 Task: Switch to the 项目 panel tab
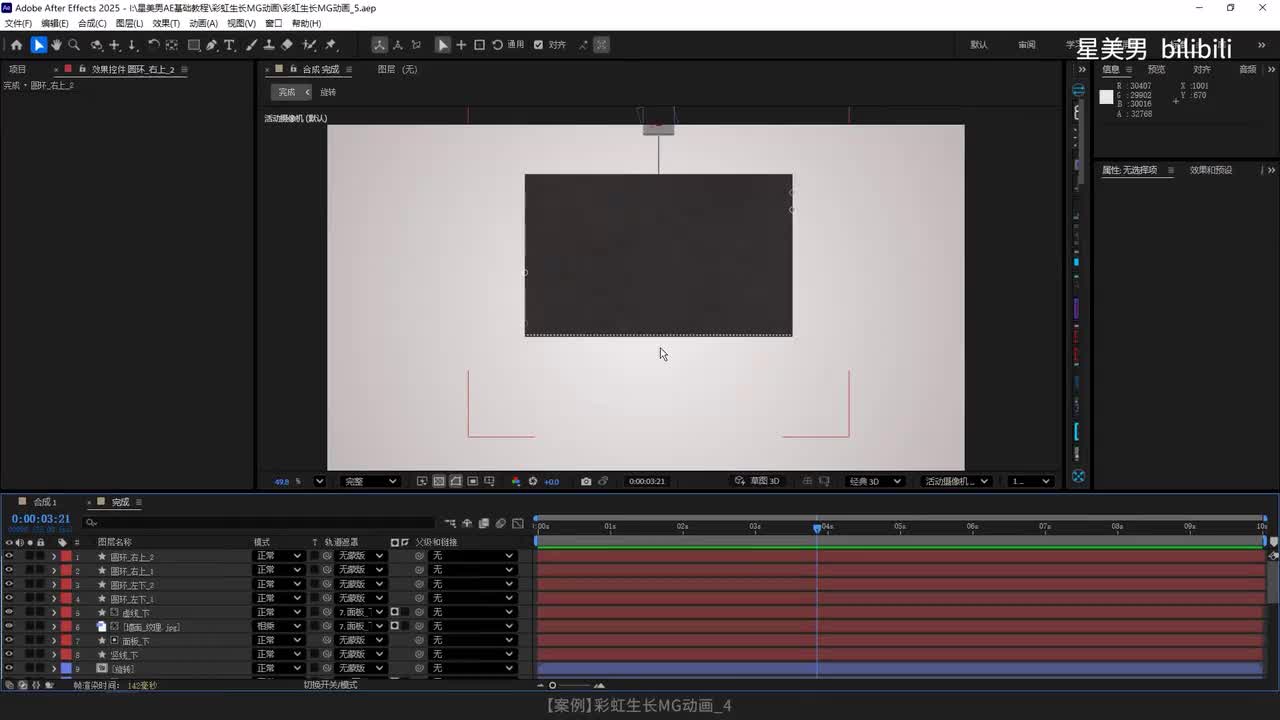pyautogui.click(x=17, y=70)
